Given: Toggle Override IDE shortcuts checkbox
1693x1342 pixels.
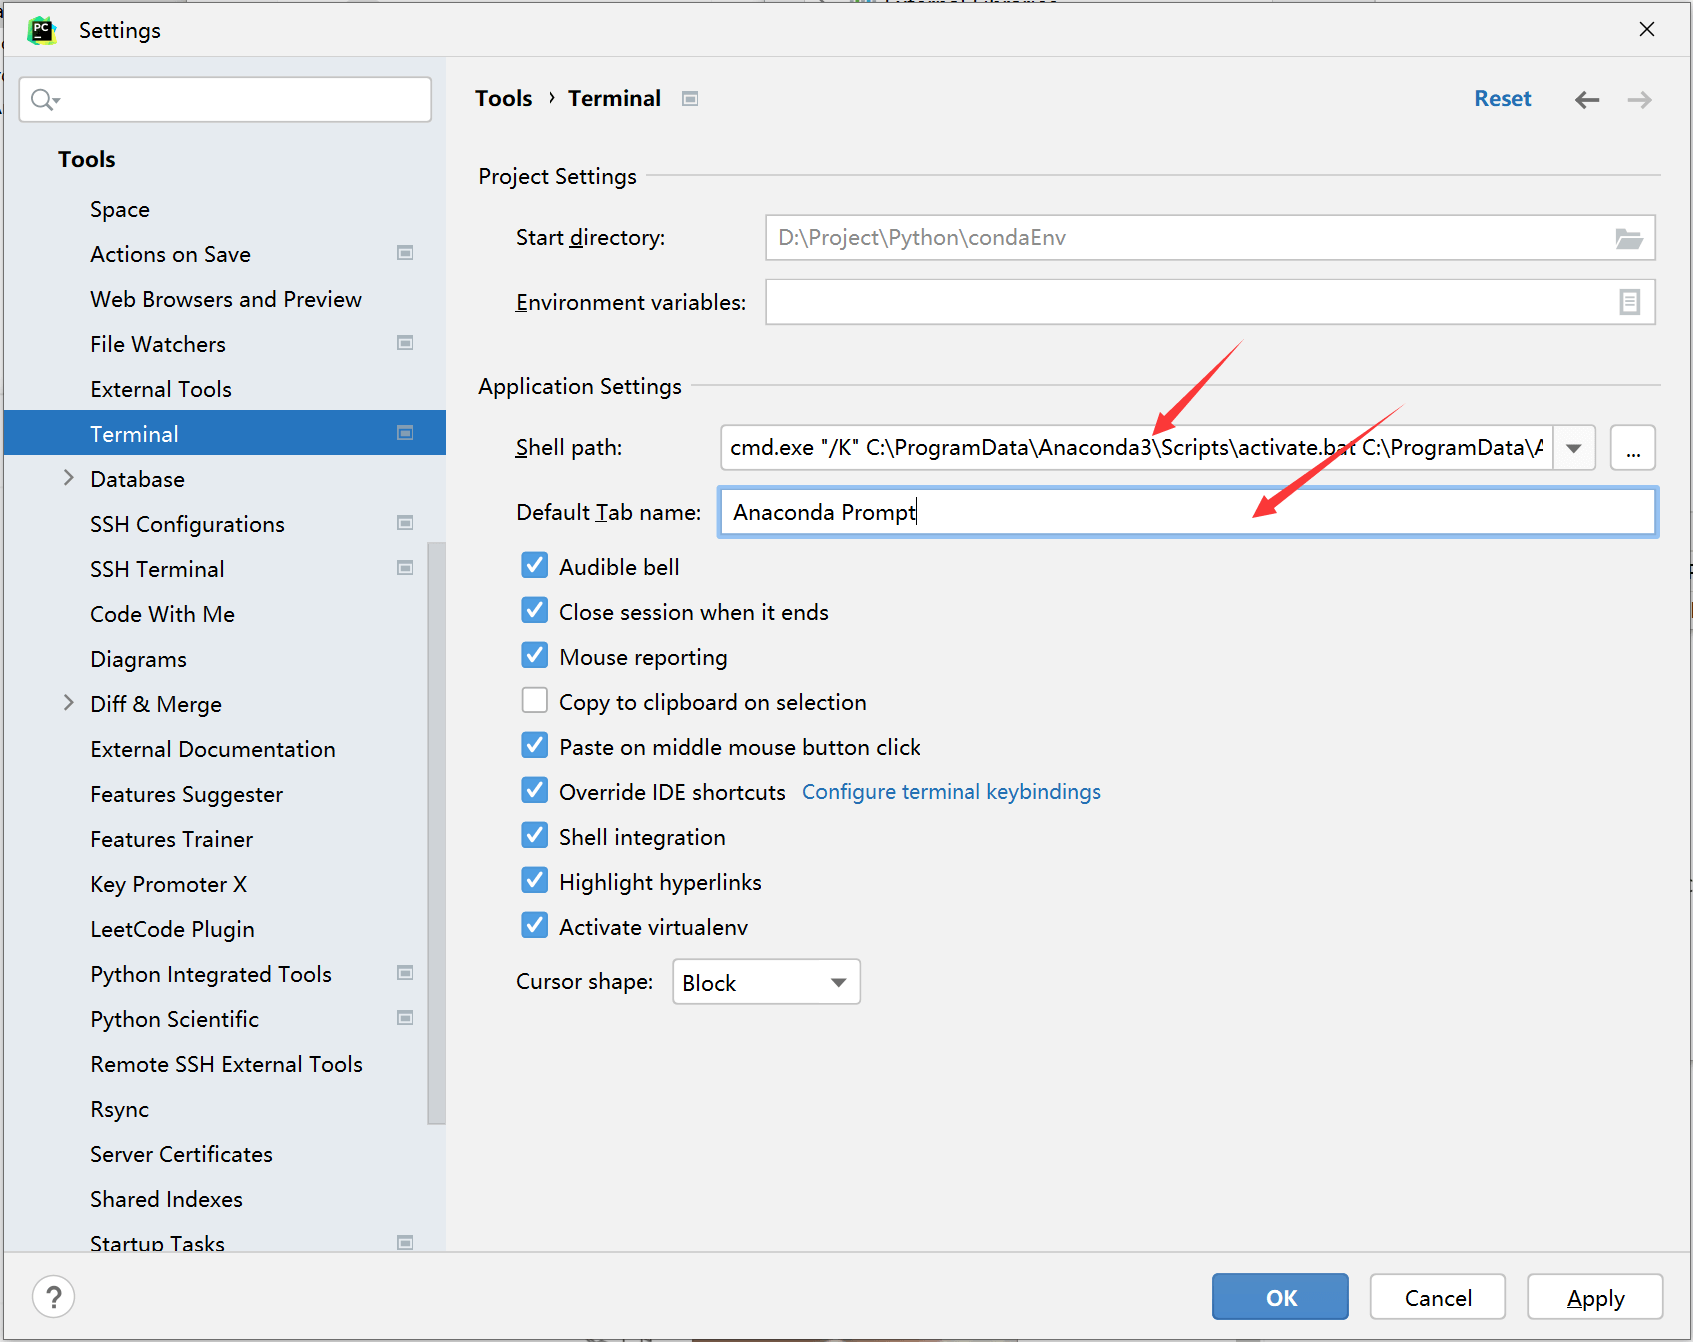Looking at the screenshot, I should (535, 791).
